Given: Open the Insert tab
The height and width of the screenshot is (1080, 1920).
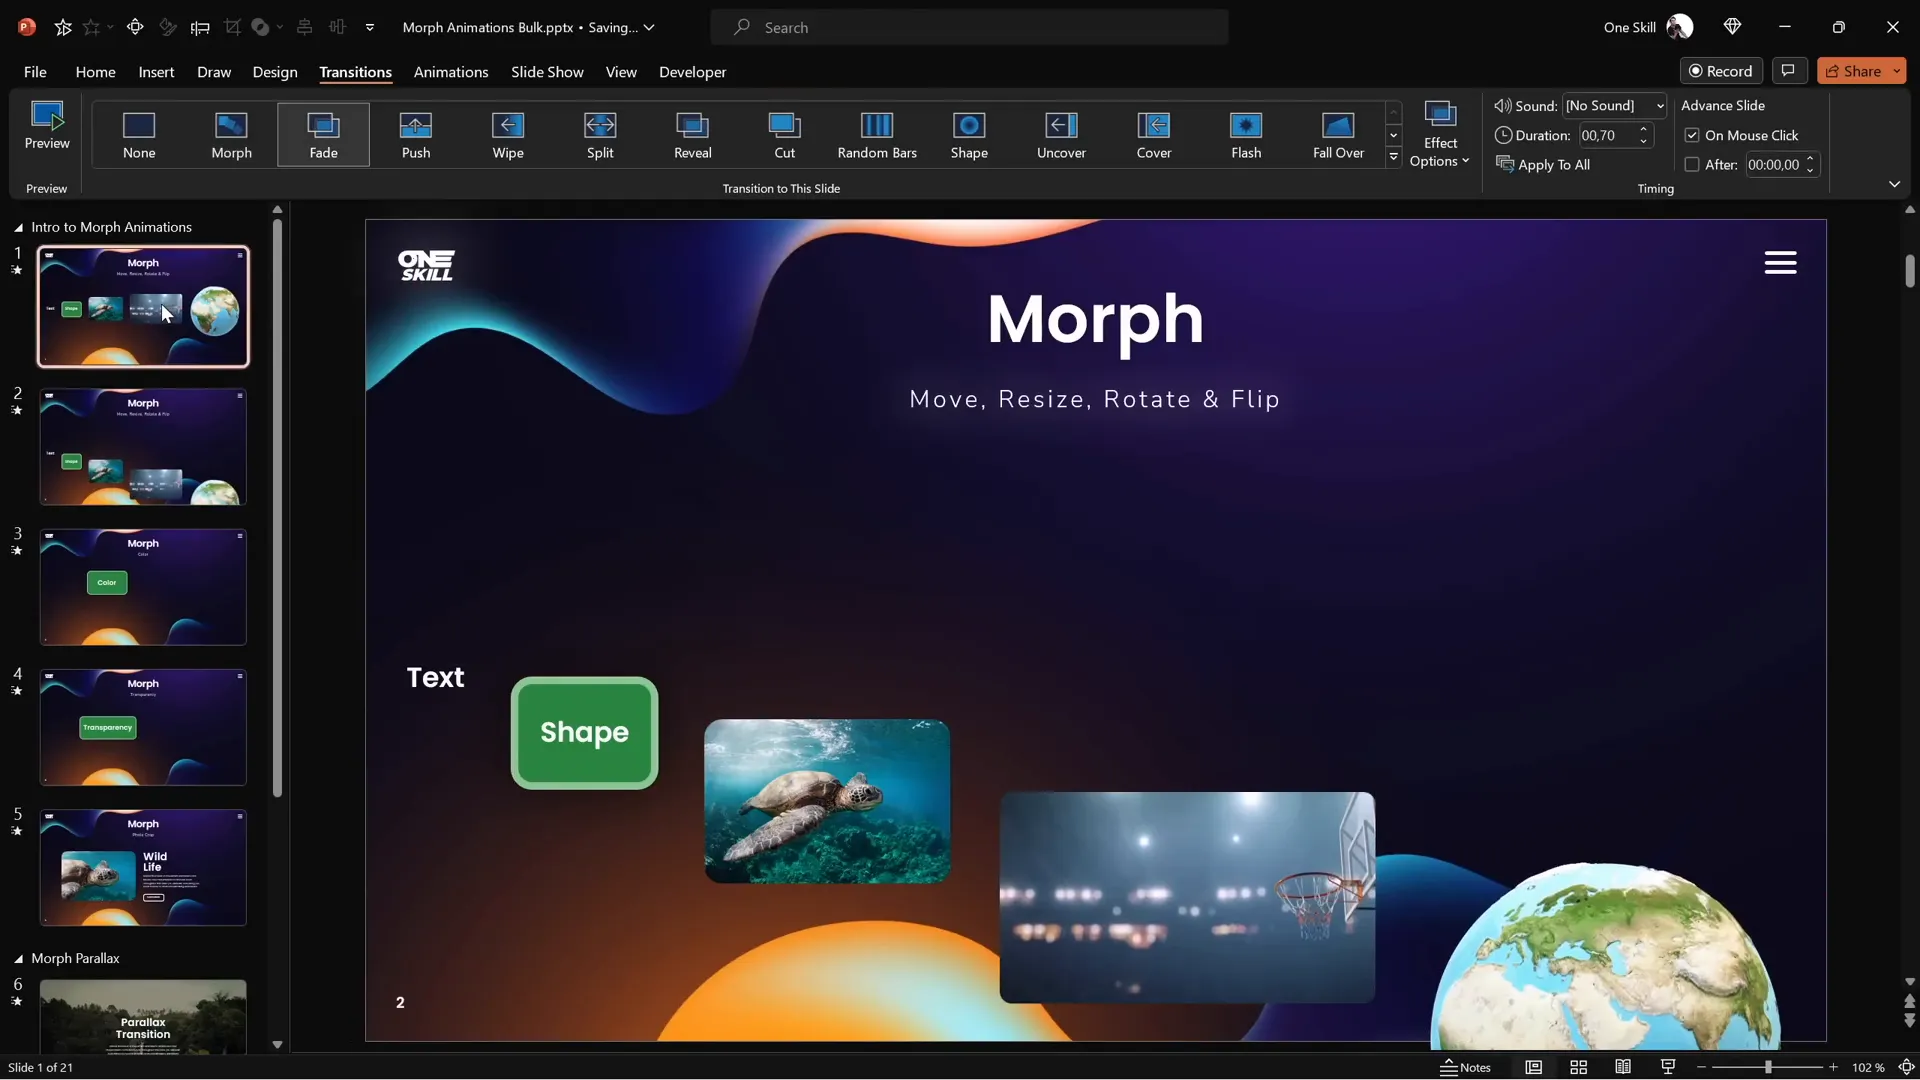Looking at the screenshot, I should 156,72.
